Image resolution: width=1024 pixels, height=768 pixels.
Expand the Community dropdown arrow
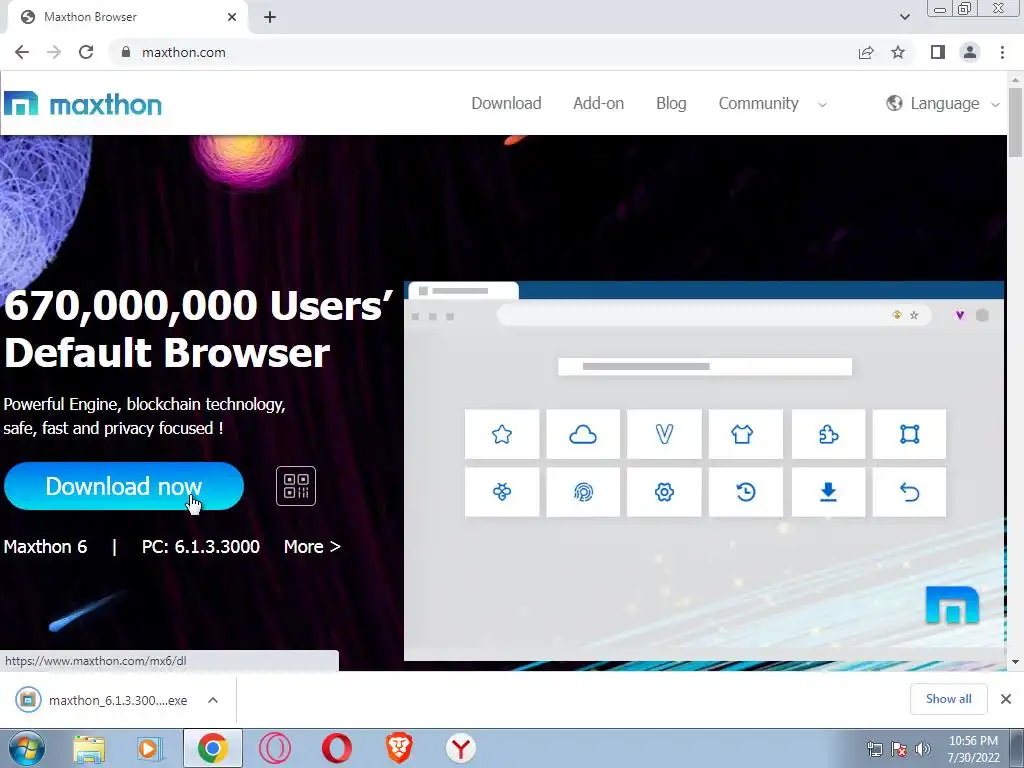pos(822,104)
